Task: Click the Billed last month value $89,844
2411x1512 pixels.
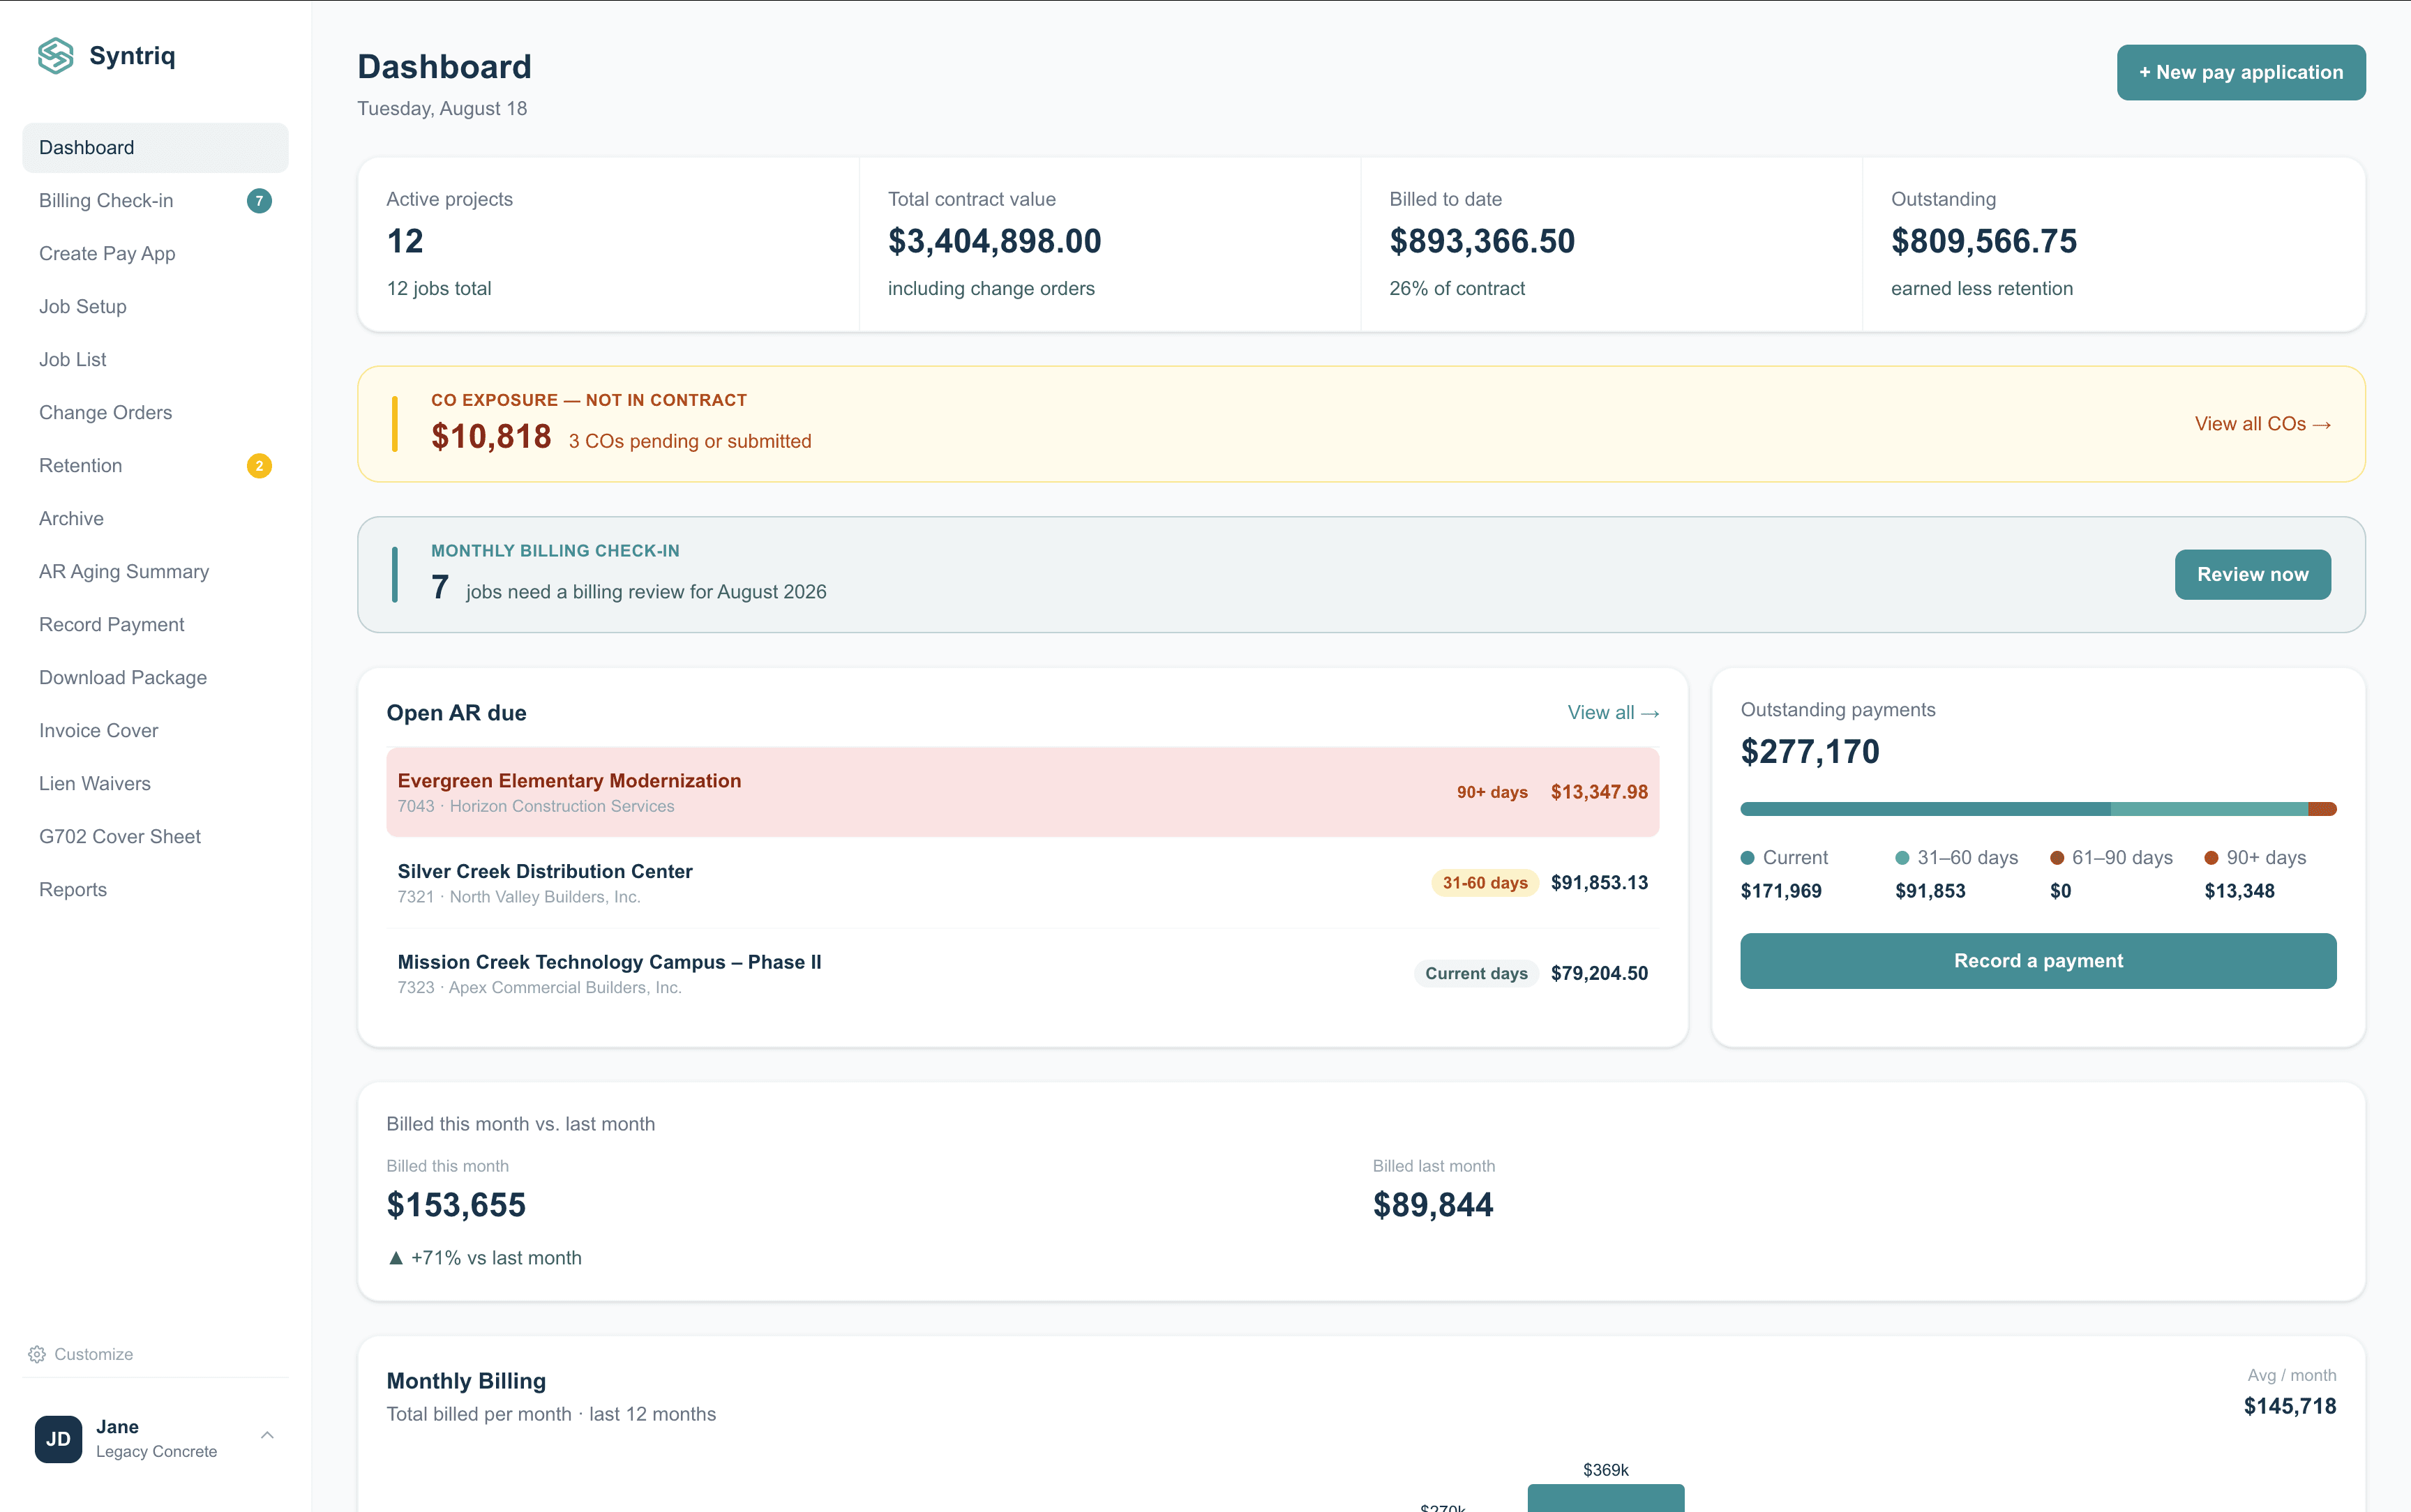Action: click(1433, 1206)
